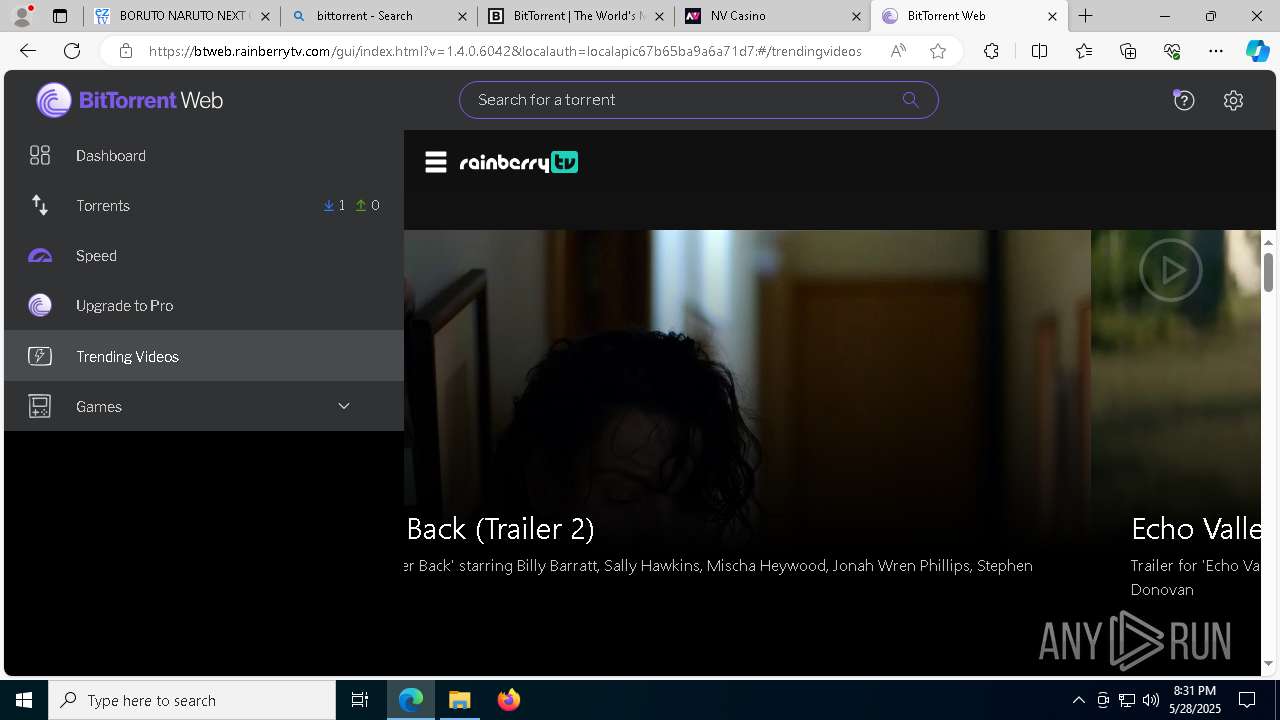Screen dimensions: 1280x720
Task: Open the Echo Valley video title
Action: coord(1195,528)
